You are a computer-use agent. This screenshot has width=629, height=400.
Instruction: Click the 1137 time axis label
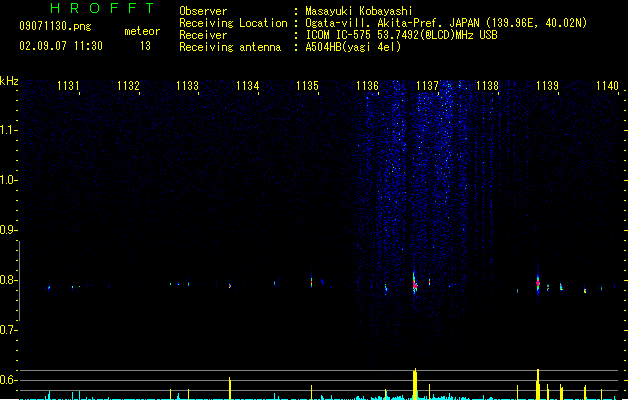point(428,86)
